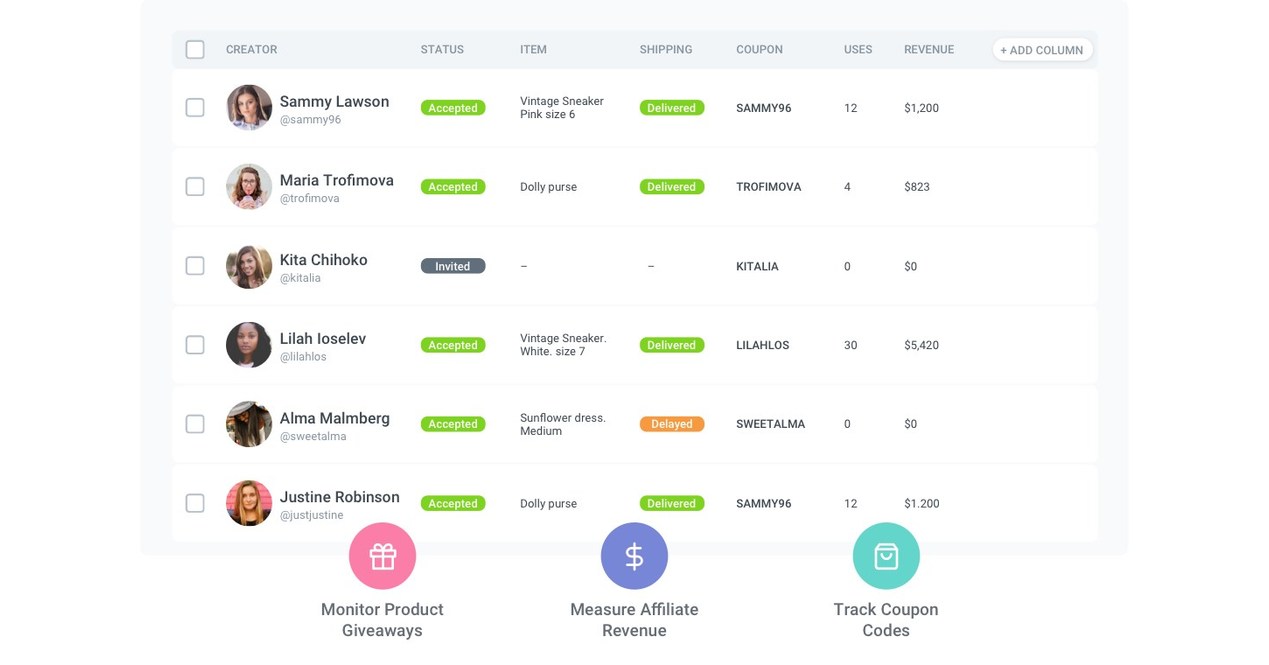
Task: Open the bag icon for Track Coupon Codes
Action: tap(886, 556)
